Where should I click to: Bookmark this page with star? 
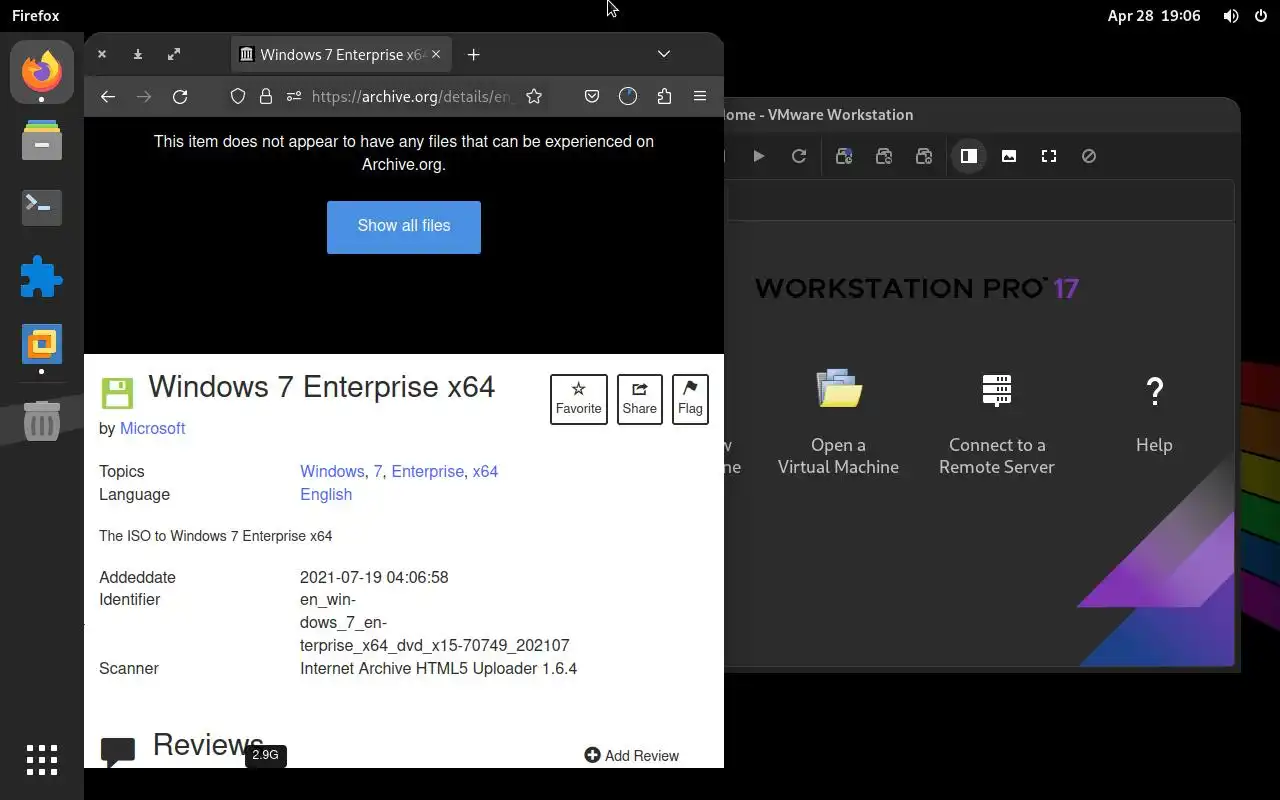(534, 96)
